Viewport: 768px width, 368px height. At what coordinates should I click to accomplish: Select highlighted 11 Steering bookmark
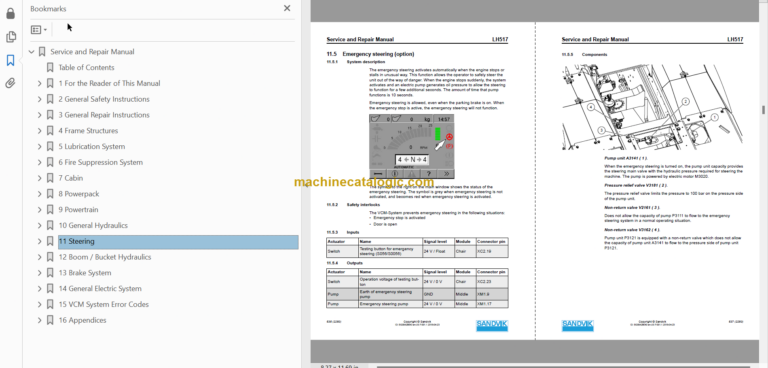pos(178,241)
